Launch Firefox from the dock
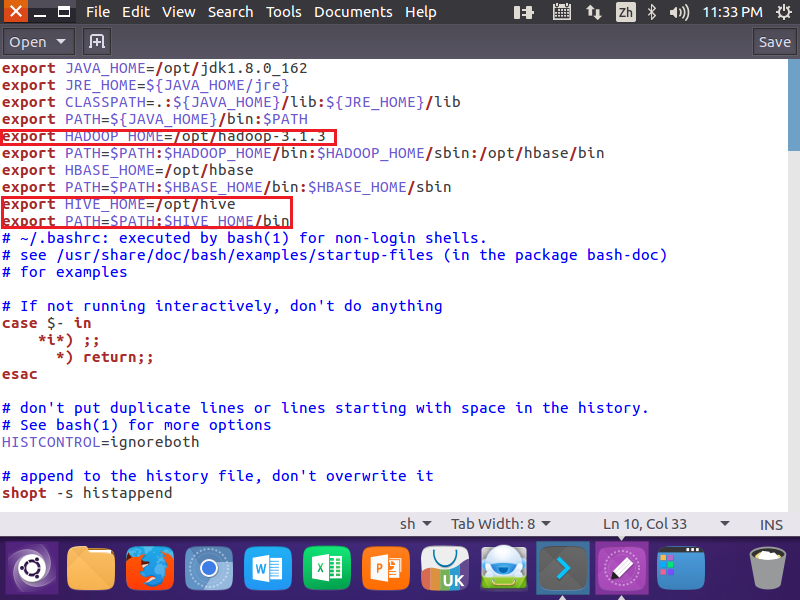The height and width of the screenshot is (600, 800). click(150, 568)
